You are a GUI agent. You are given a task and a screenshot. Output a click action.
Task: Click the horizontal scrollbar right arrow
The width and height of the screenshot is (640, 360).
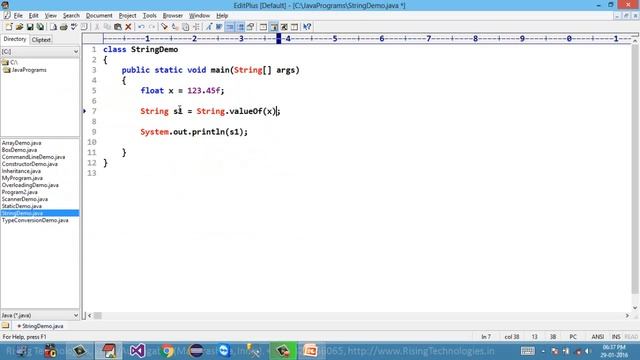click(x=627, y=315)
